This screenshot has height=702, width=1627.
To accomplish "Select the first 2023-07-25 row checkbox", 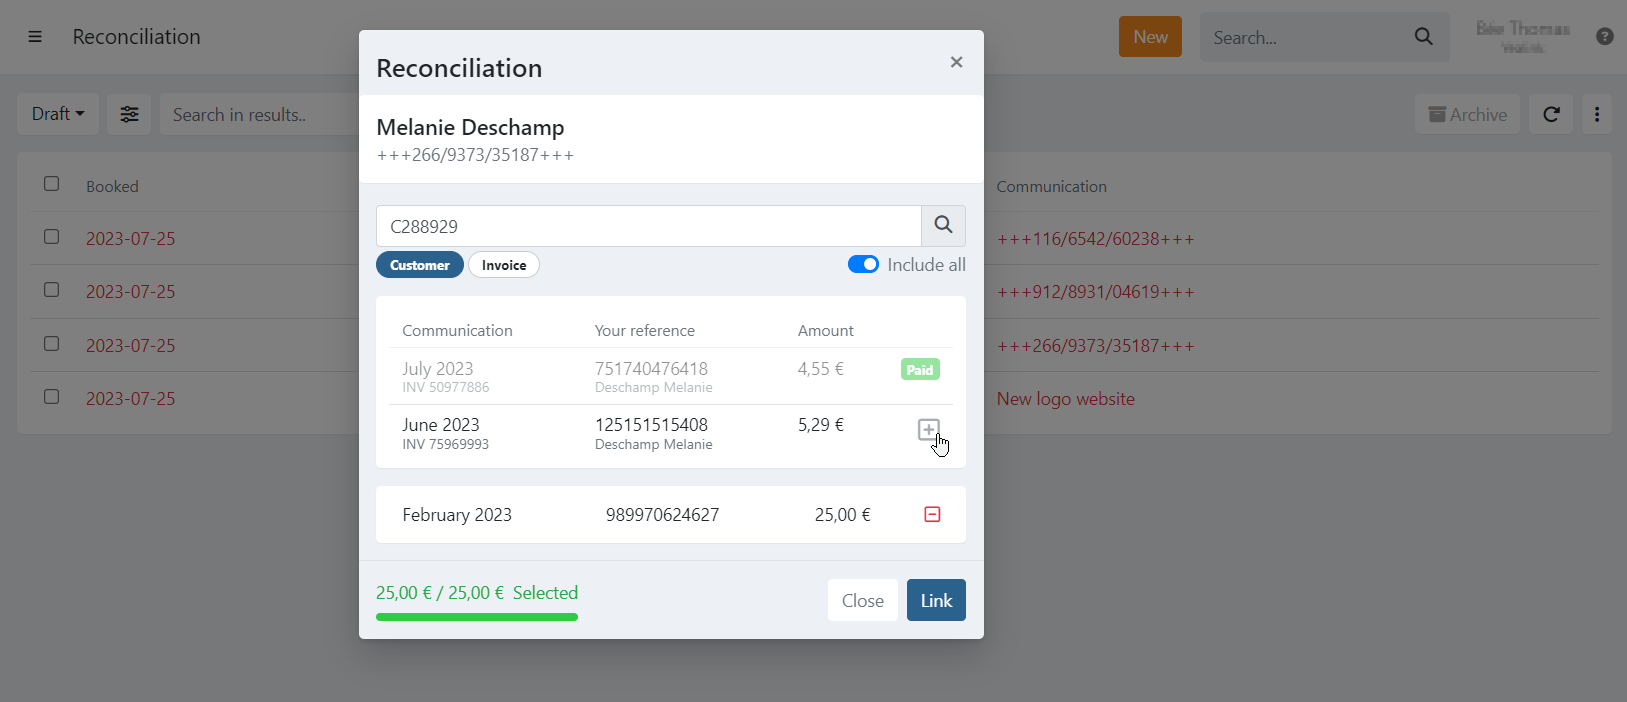I will 52,237.
